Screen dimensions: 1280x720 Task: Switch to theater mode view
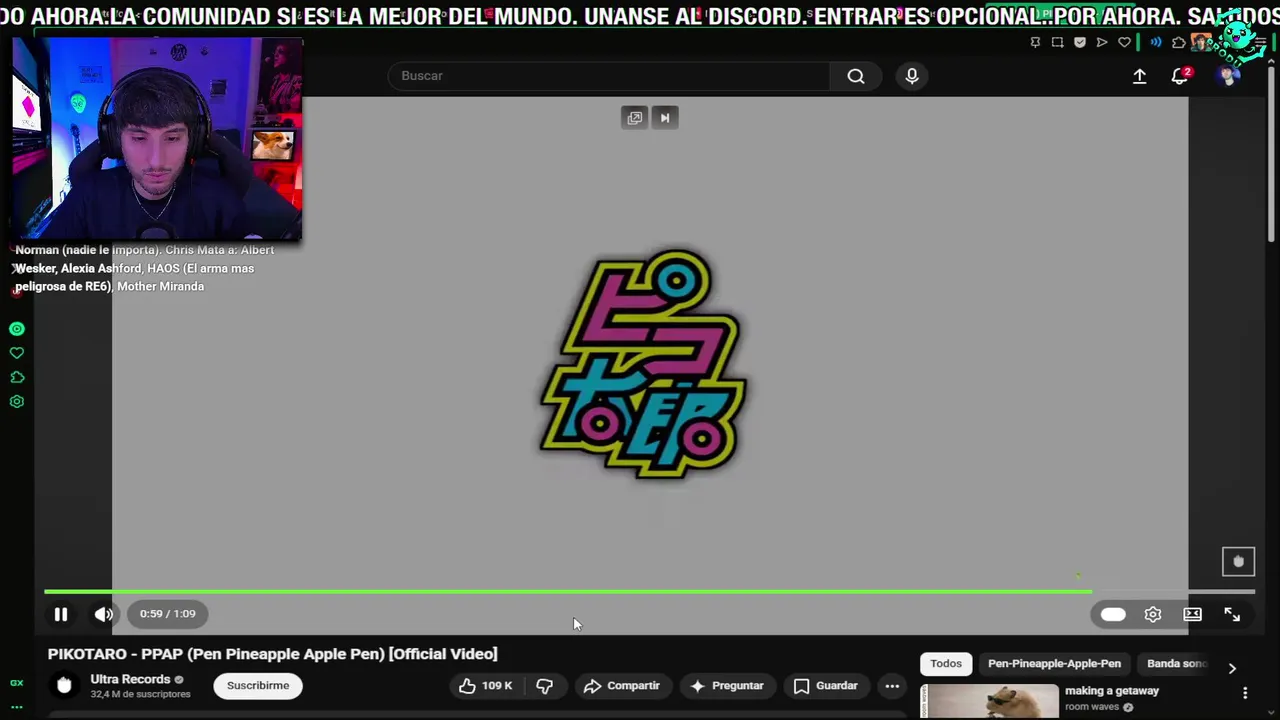click(1193, 615)
